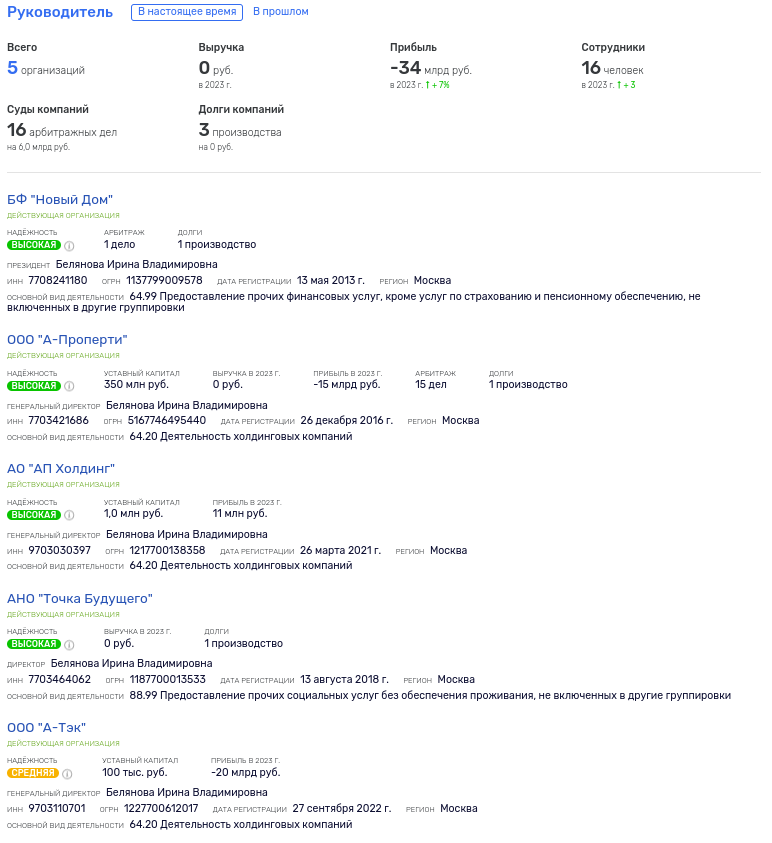
Task: Click director name under АНО "Точка Будущего"
Action: coord(132,663)
